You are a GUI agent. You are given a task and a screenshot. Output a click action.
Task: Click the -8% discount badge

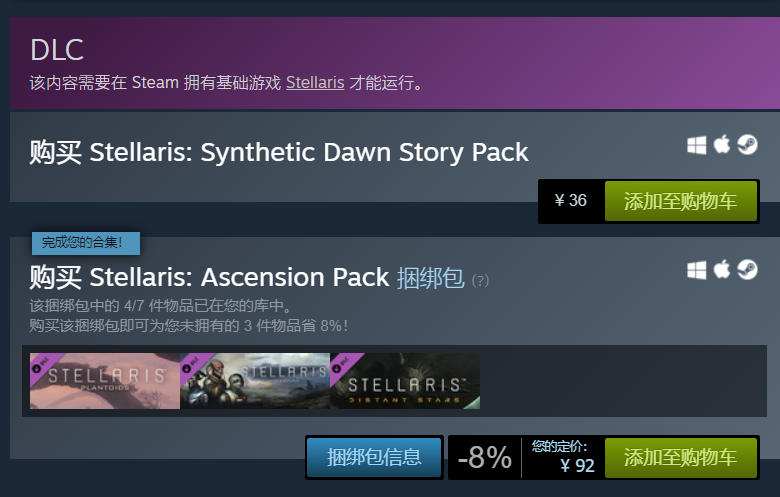click(485, 457)
